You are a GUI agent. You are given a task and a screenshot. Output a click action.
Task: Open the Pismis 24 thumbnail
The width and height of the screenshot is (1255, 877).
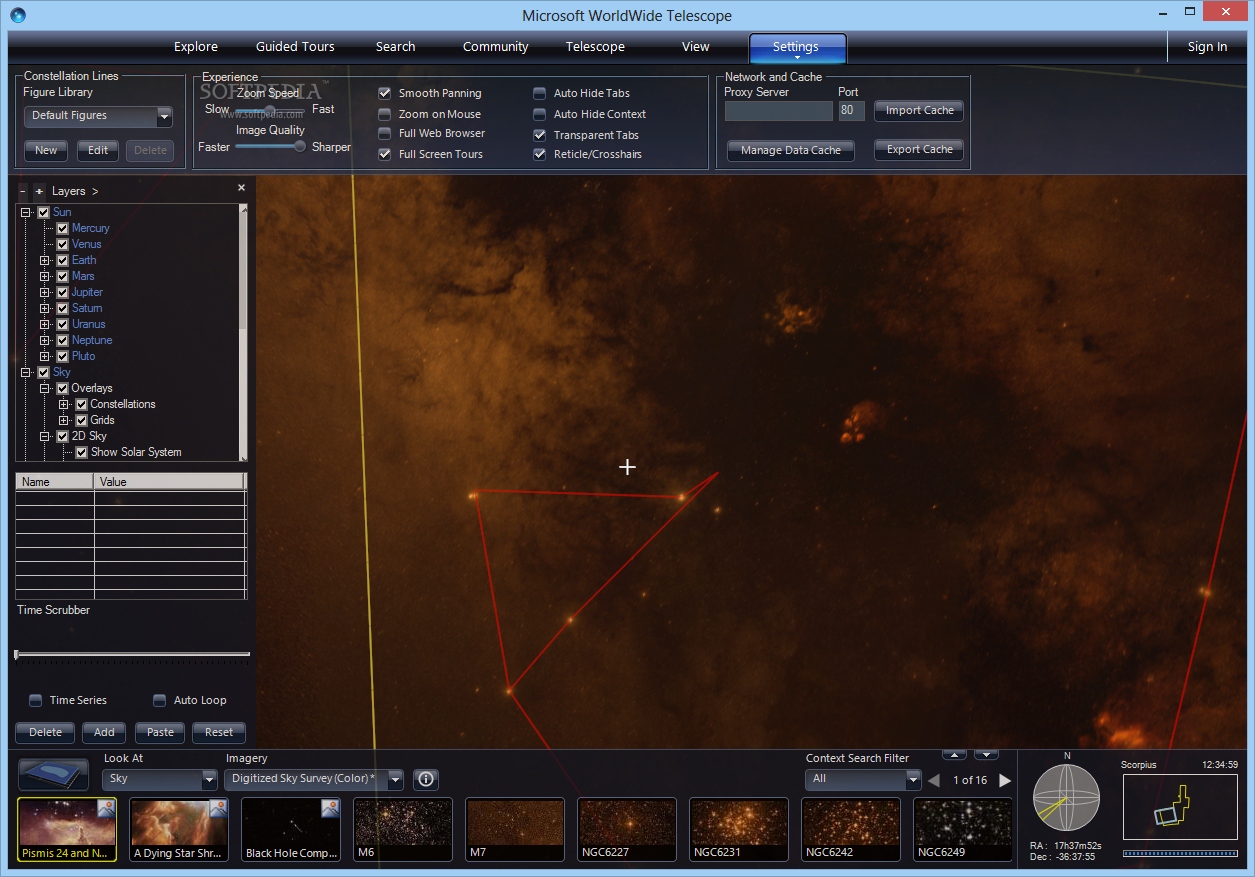(67, 830)
